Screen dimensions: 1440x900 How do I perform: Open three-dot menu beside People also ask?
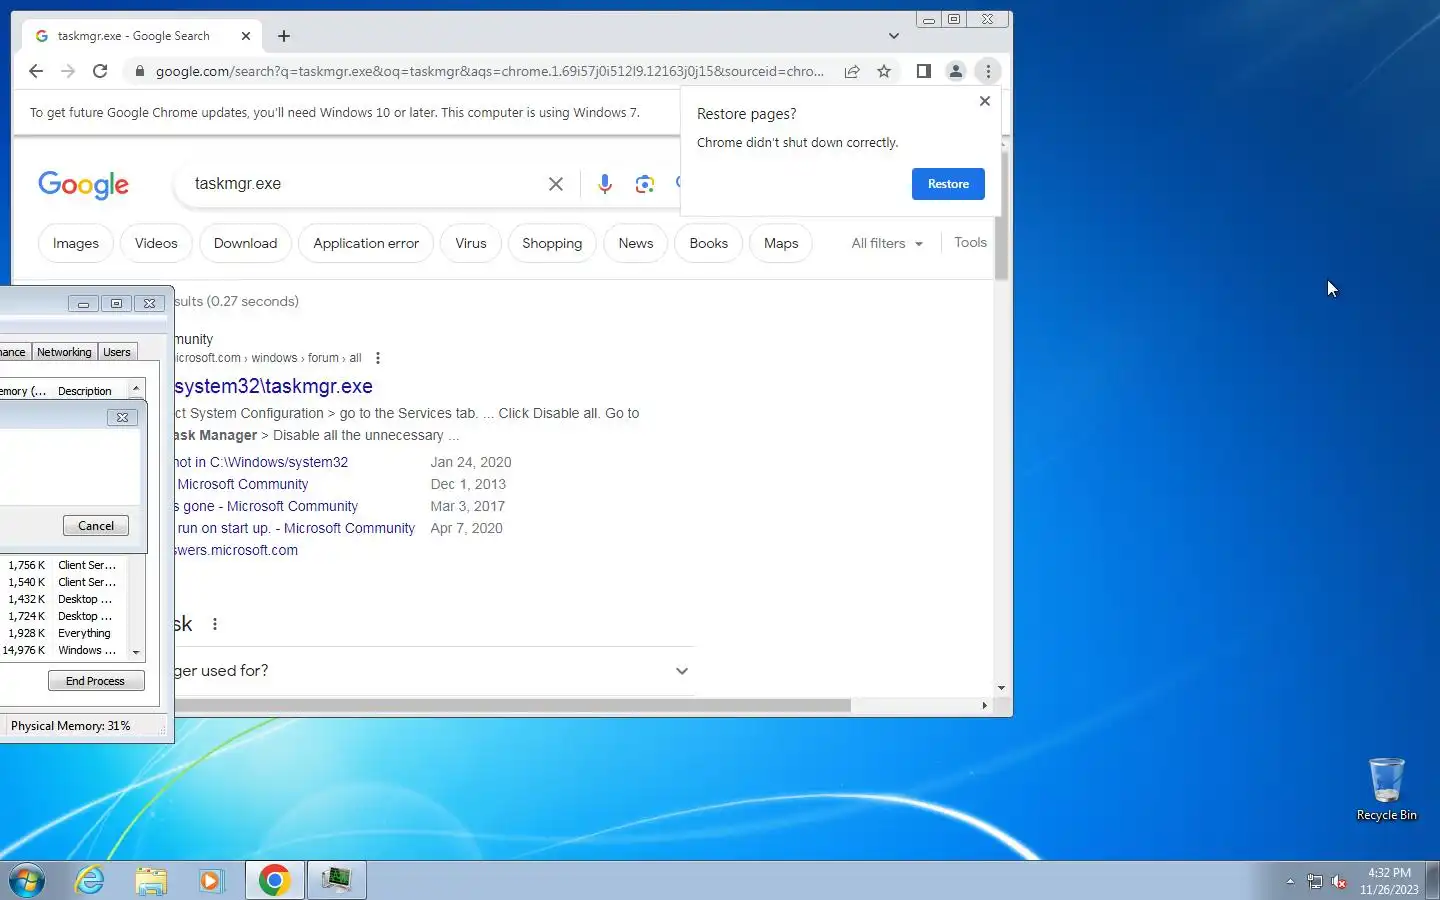pos(215,624)
